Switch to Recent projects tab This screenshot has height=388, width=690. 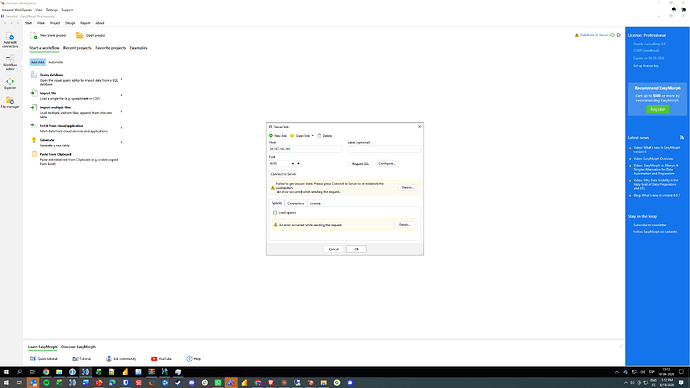pos(77,48)
